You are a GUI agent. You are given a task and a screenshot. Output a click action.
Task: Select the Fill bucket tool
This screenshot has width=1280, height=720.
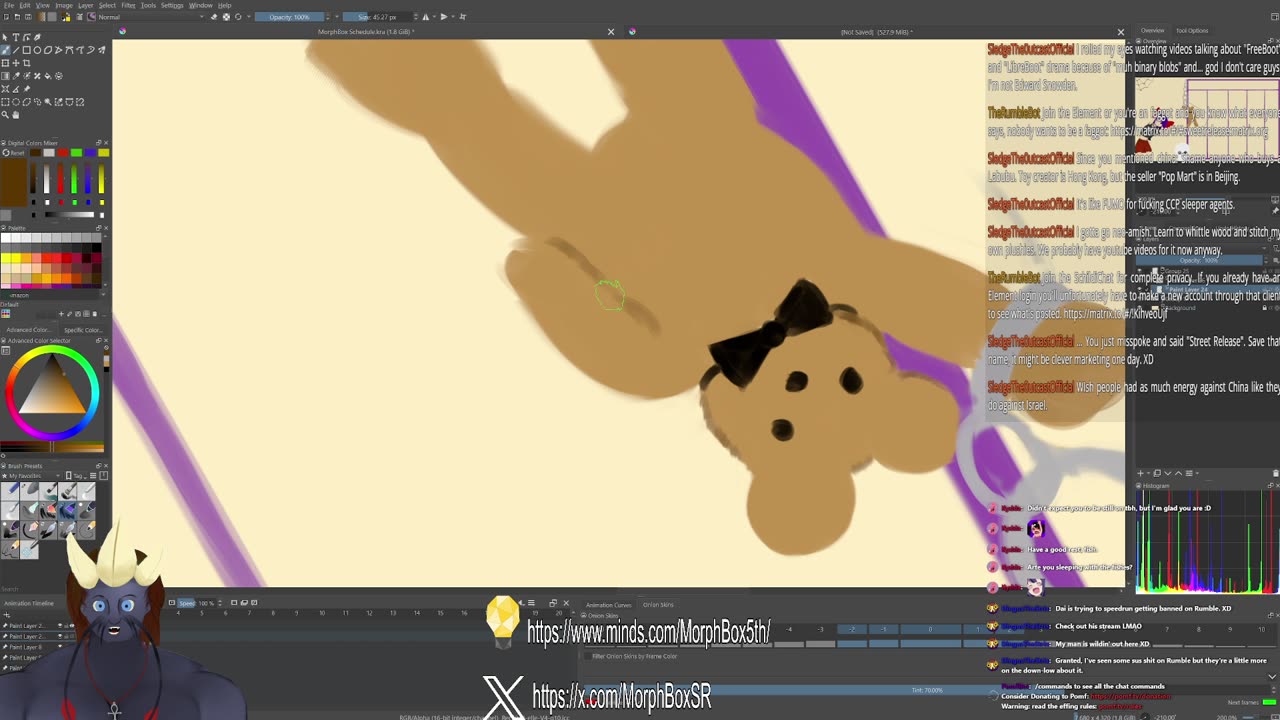click(48, 76)
